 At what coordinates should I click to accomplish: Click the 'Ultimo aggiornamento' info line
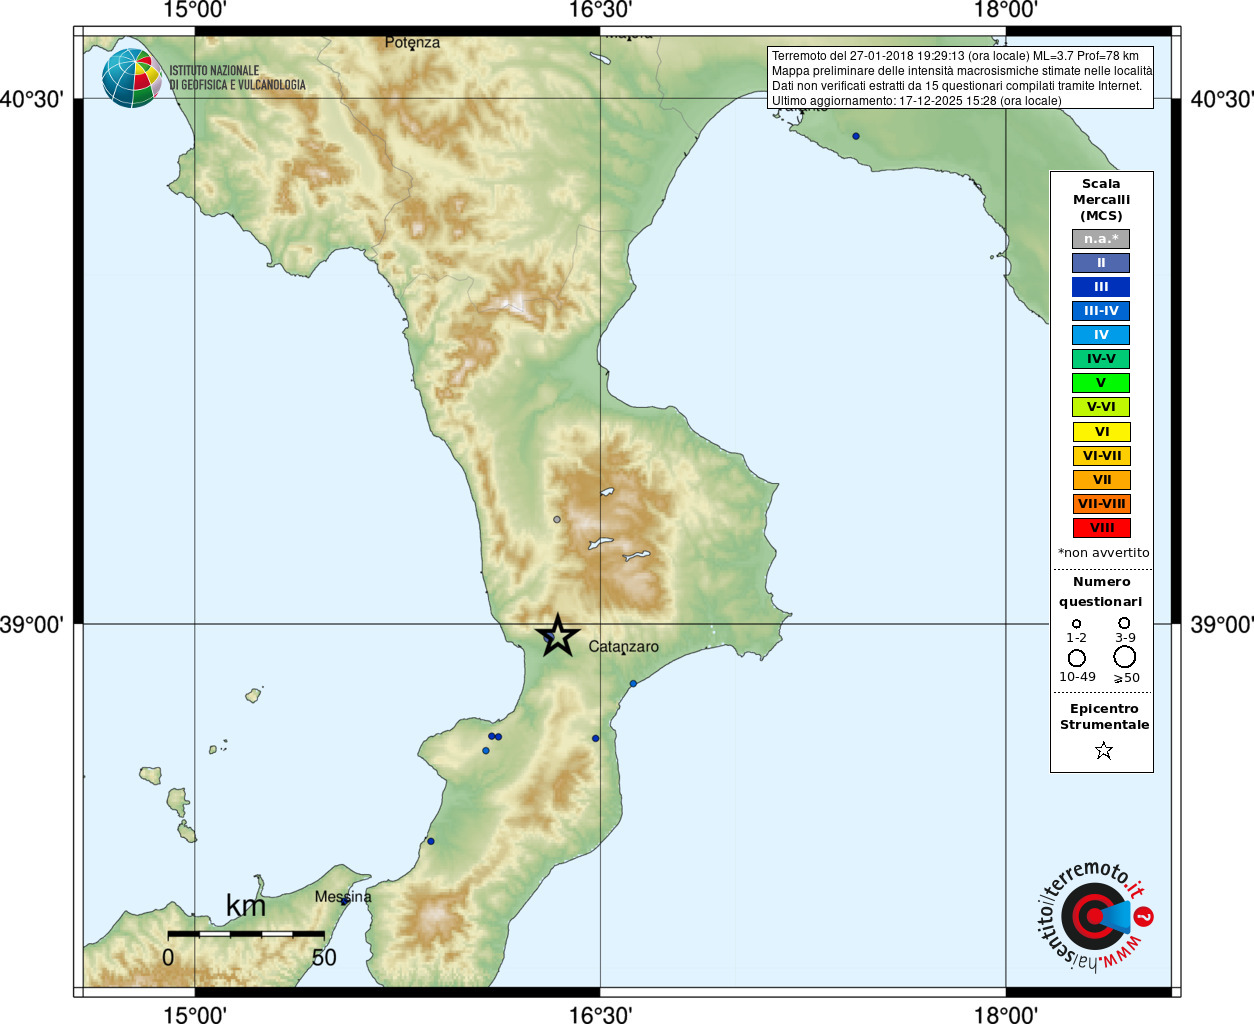916,101
